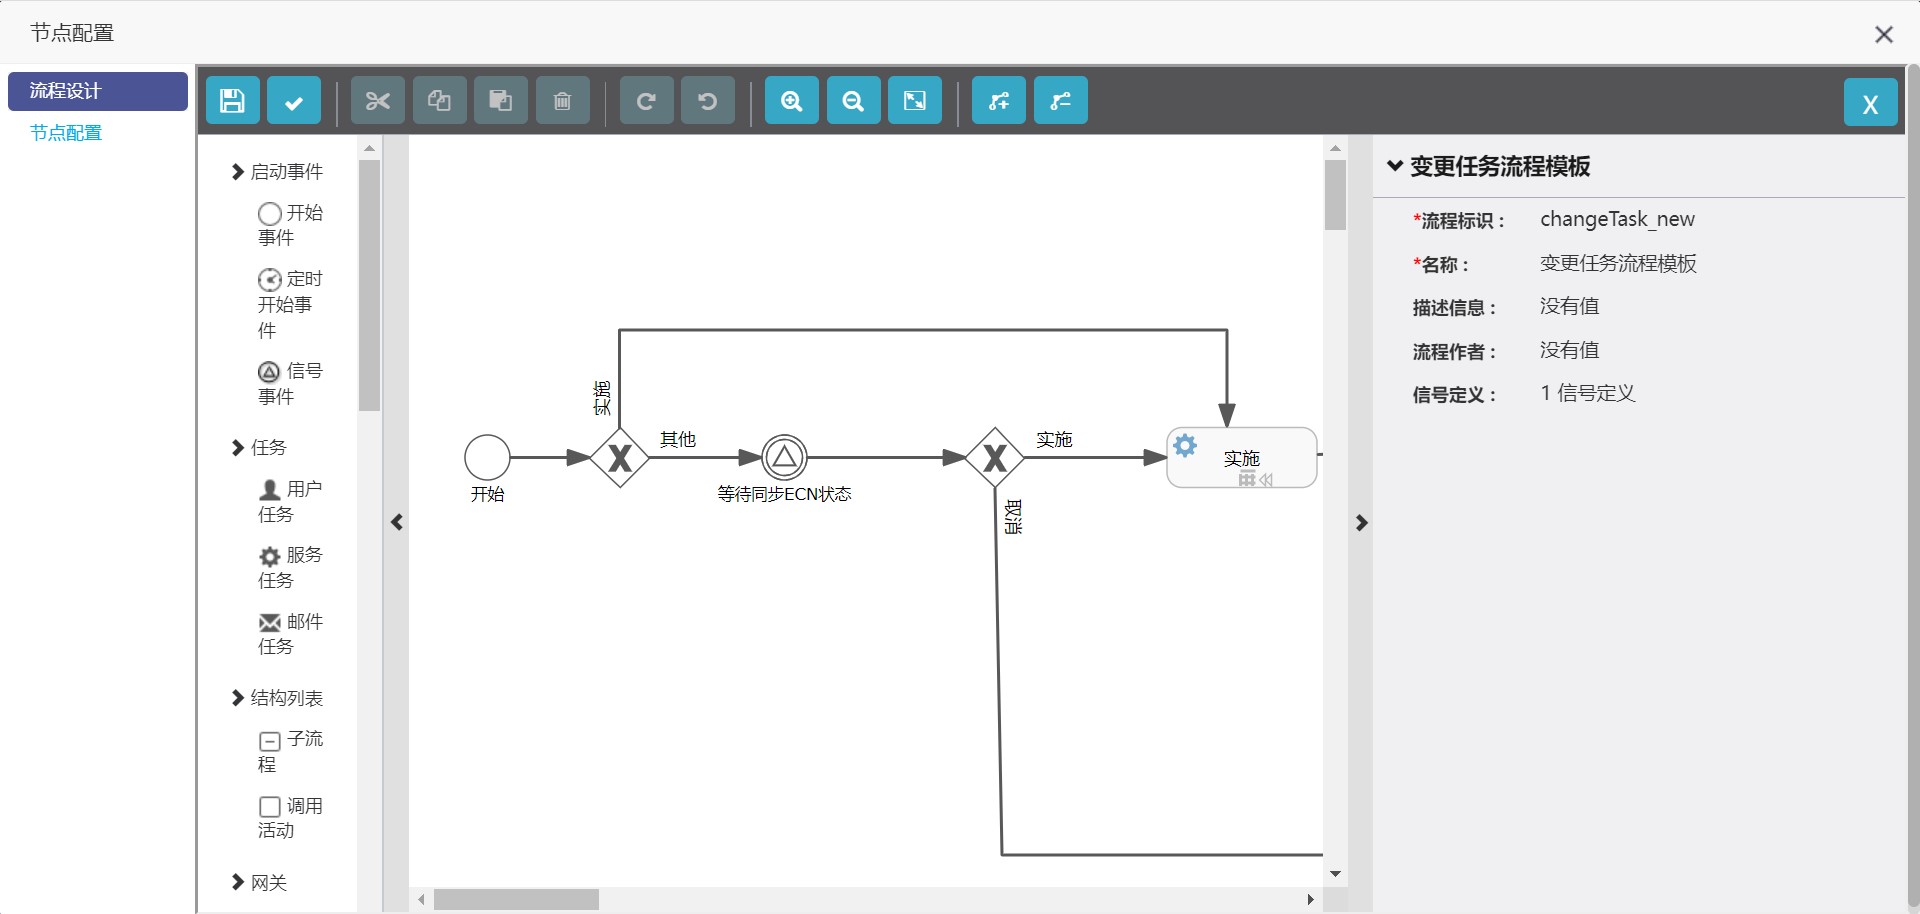Viewport: 1920px width, 914px height.
Task: Hide the palette with the left arrow
Action: tap(397, 523)
